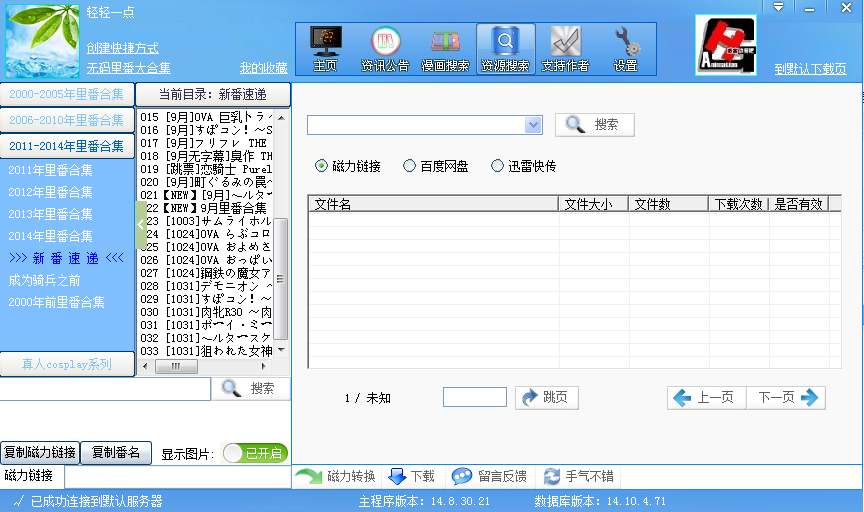The image size is (864, 512).
Task: Open the 主页 home monitor icon
Action: 325,42
